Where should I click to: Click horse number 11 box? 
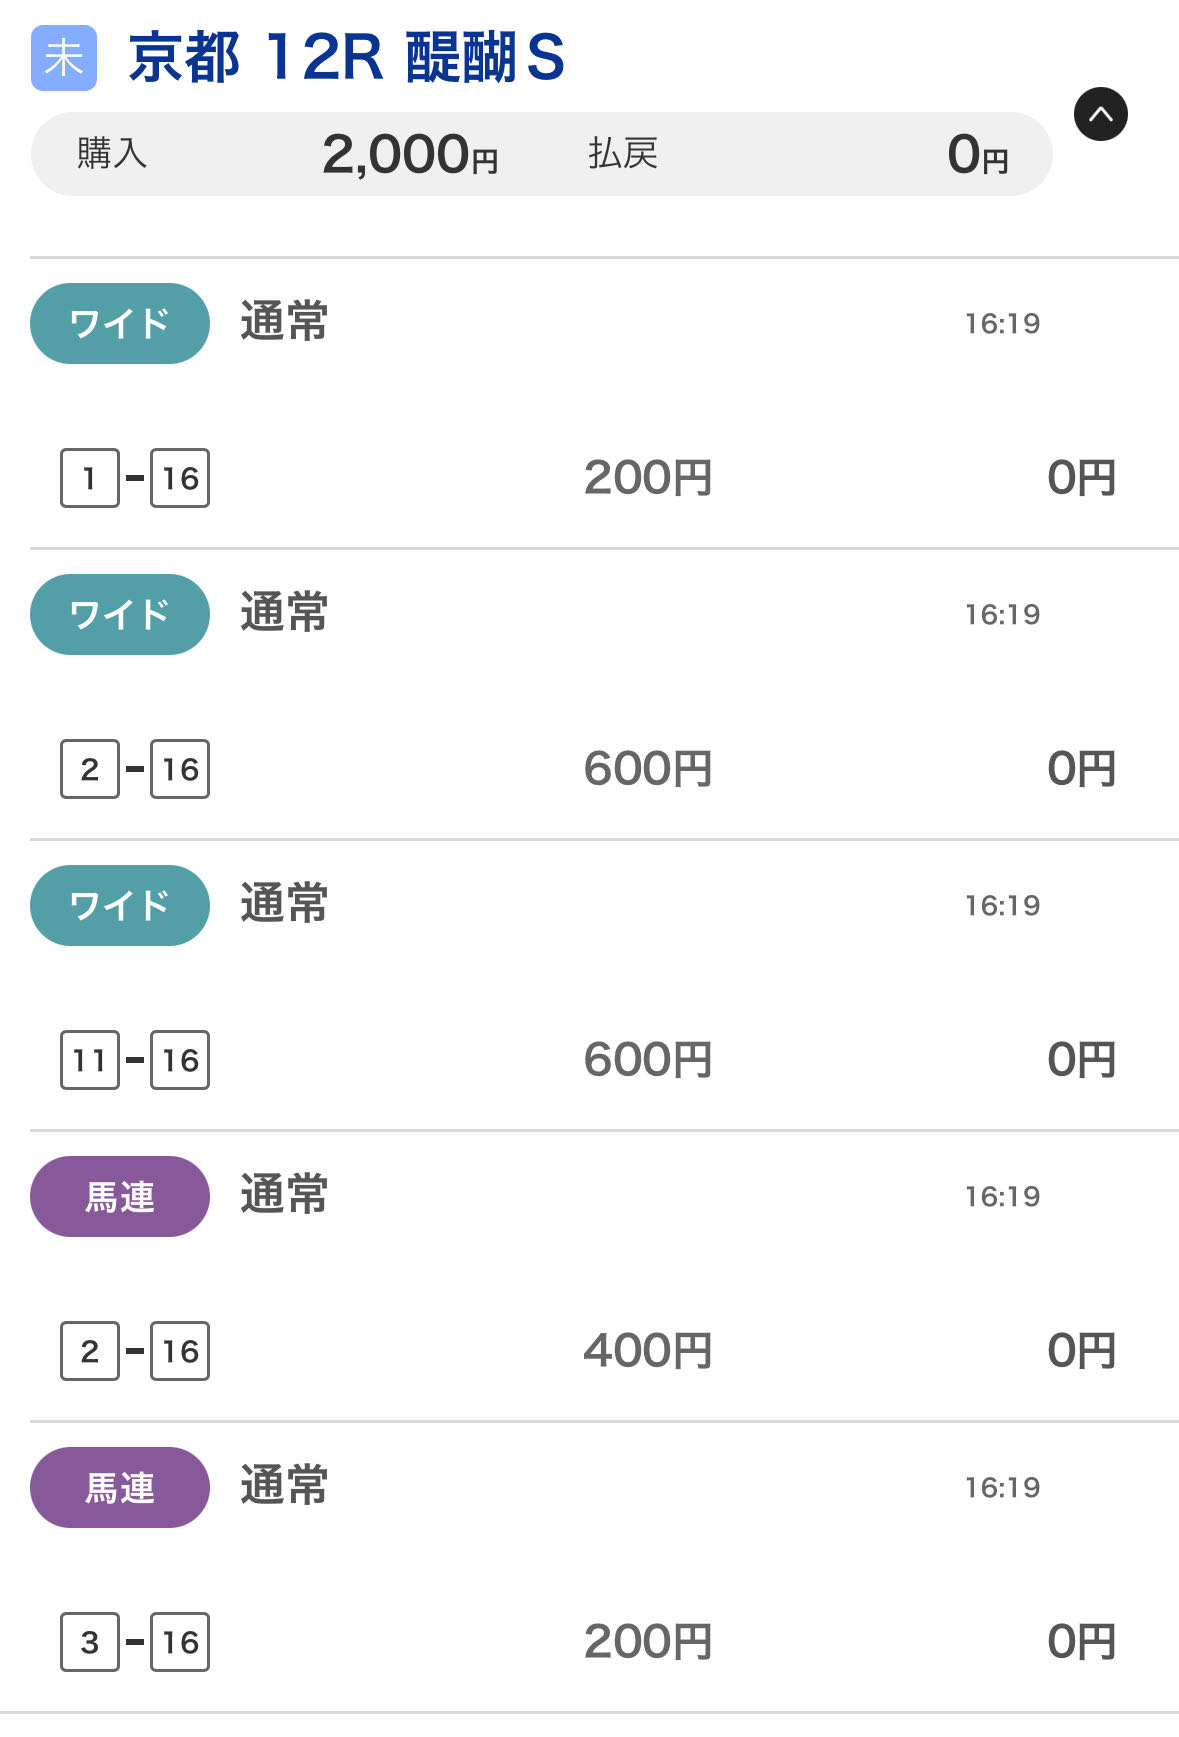coord(89,1060)
